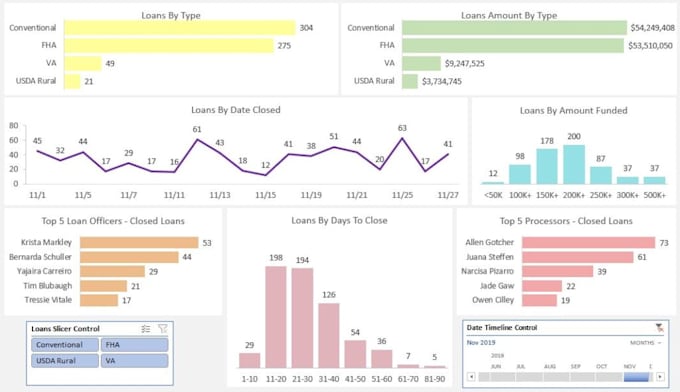Select the SEP timeline segment

pos(583,377)
